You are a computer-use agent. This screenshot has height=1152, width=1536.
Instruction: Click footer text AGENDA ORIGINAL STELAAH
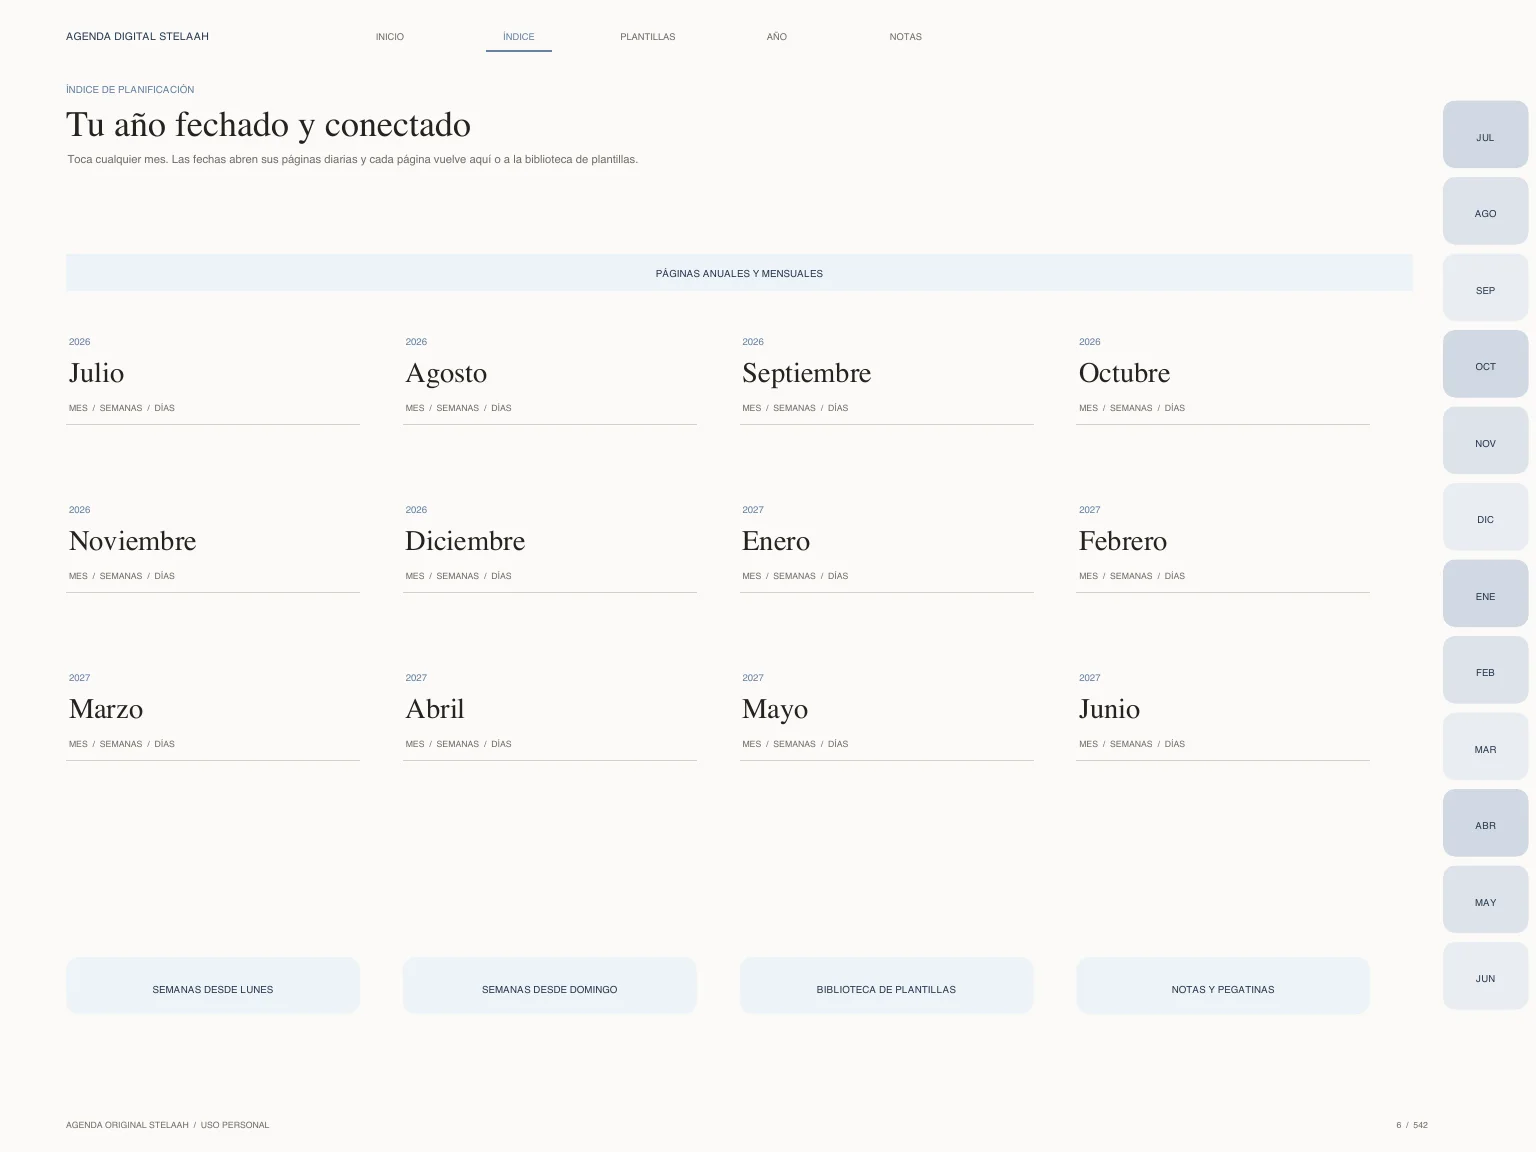(127, 1125)
